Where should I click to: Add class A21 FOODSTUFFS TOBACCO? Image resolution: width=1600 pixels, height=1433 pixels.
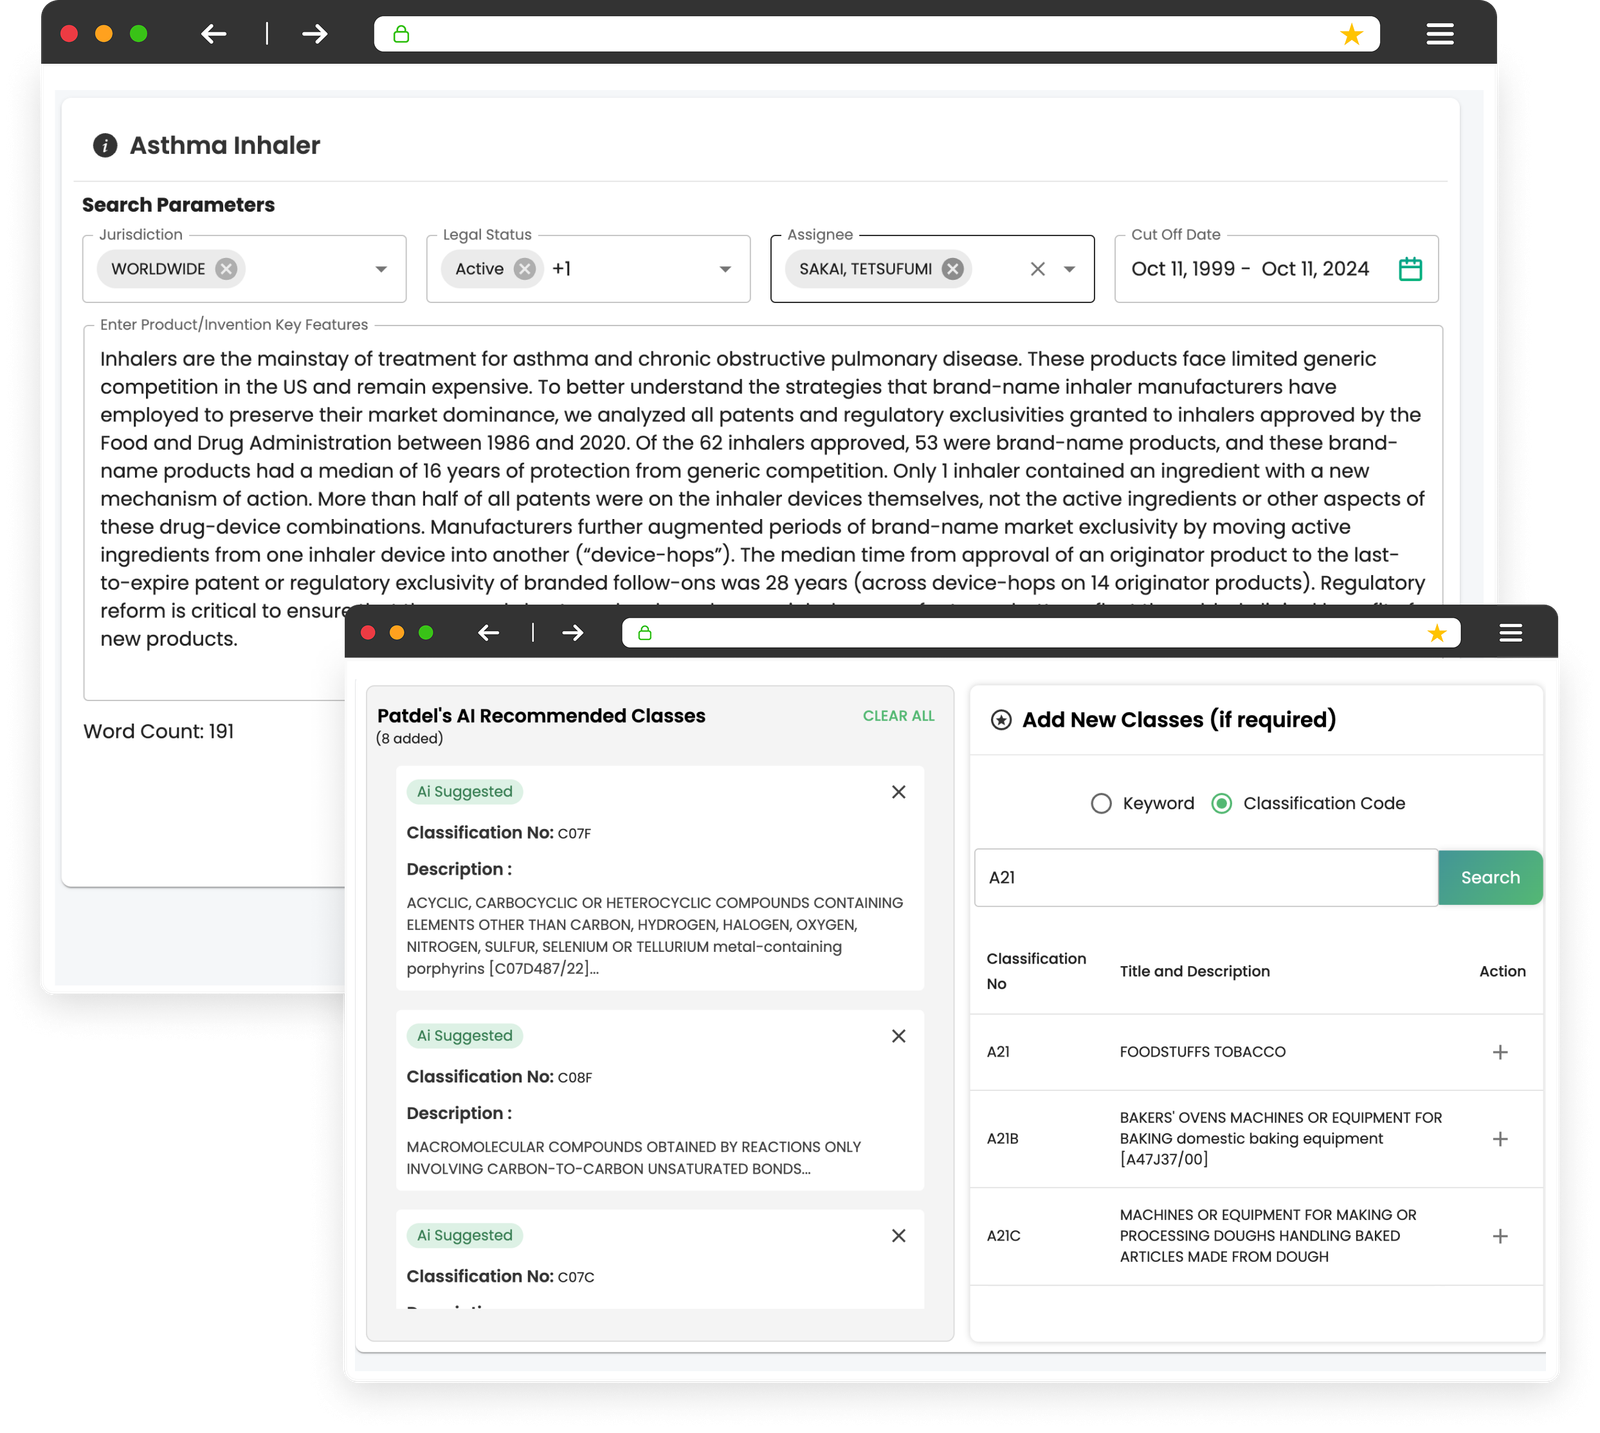pyautogui.click(x=1500, y=1052)
